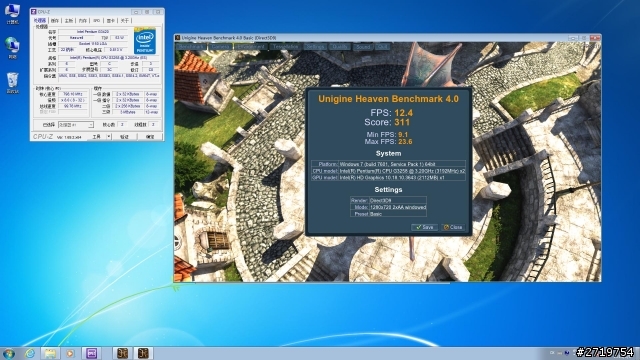The height and width of the screenshot is (360, 640).
Task: Click CPU-Z title bar app icon
Action: coord(34,12)
